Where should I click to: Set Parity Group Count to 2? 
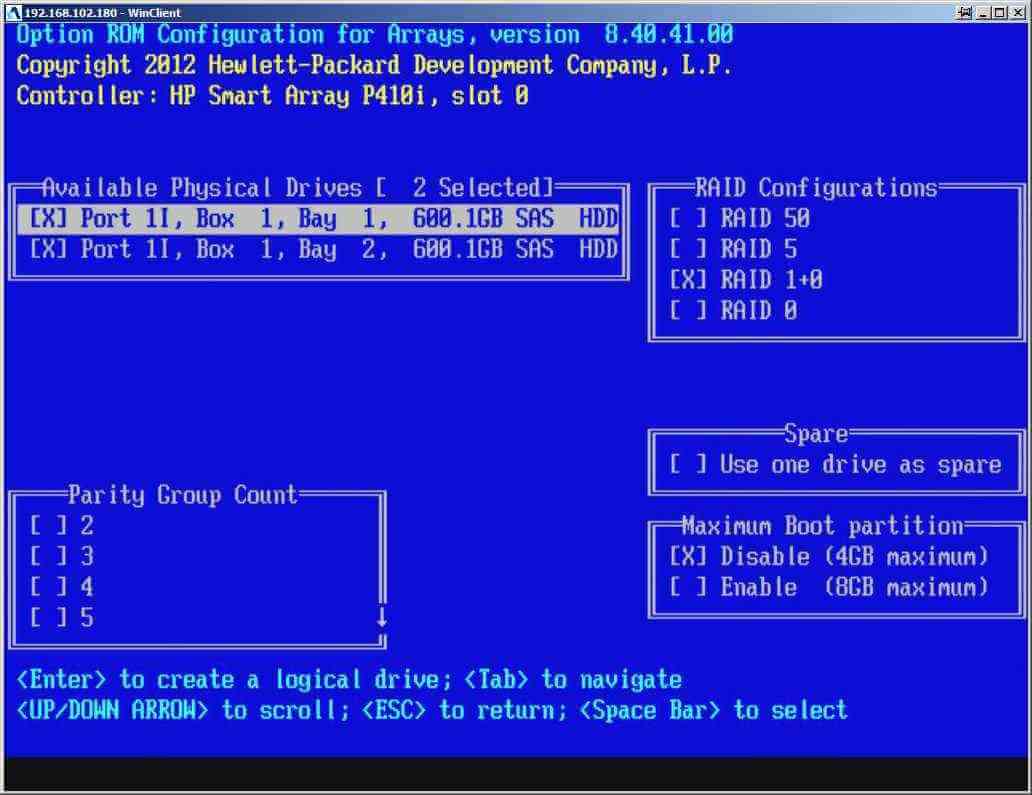point(62,526)
